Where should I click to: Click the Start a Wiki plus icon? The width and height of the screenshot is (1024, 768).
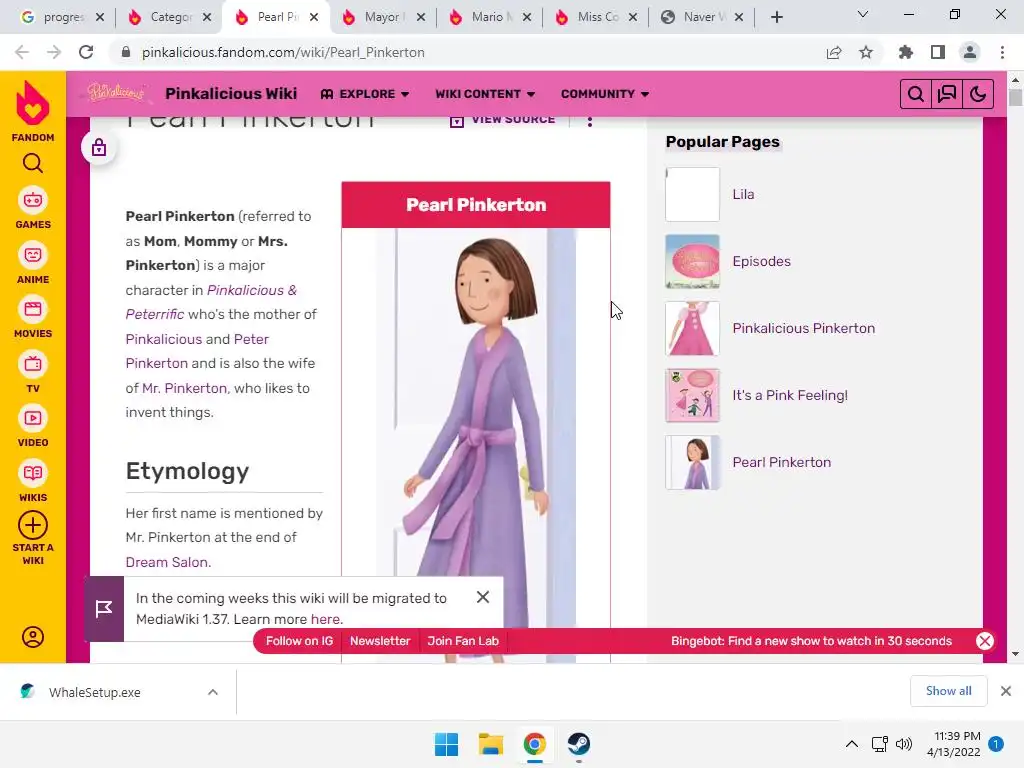coord(33,525)
